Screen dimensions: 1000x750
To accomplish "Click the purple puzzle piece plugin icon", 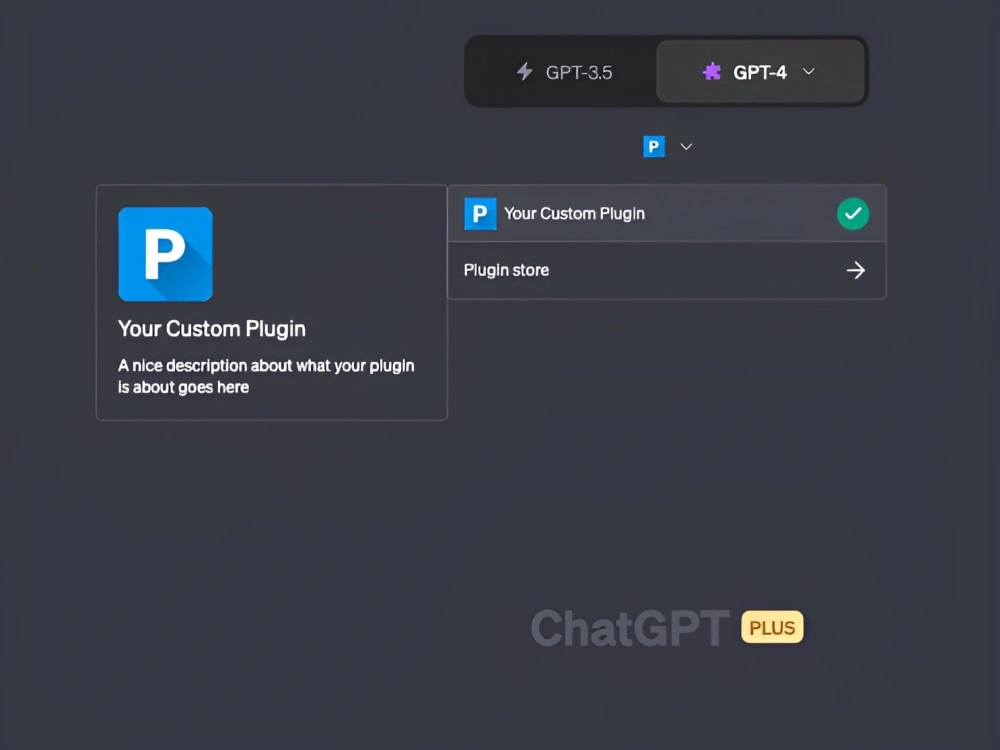I will click(x=712, y=71).
